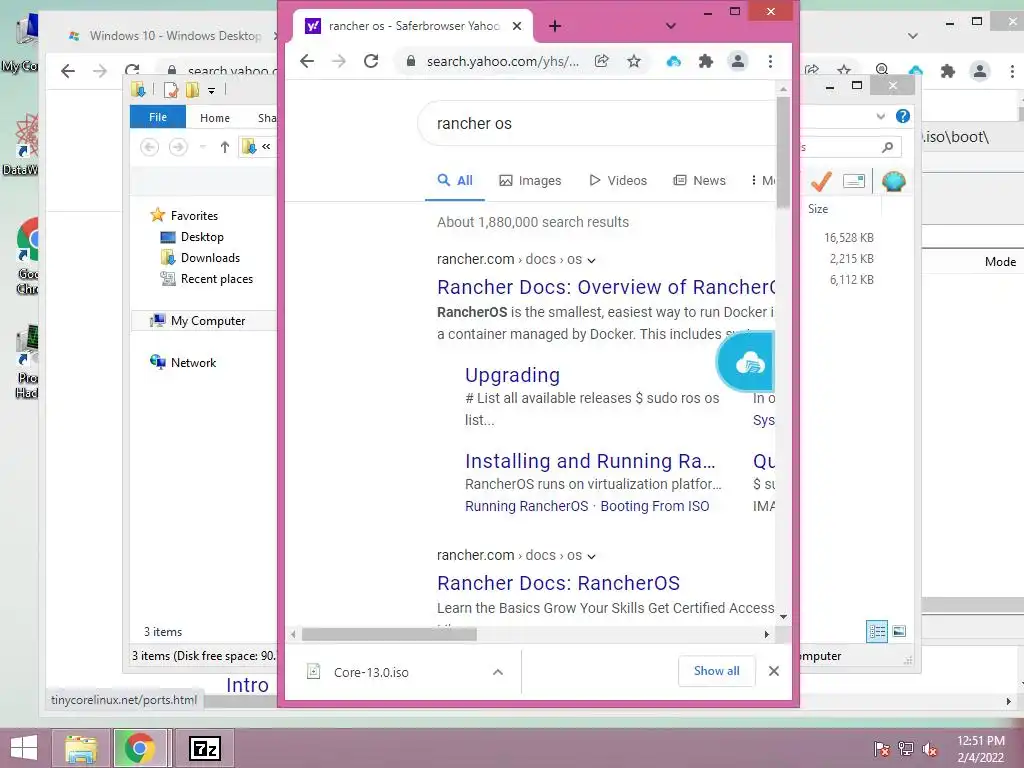The height and width of the screenshot is (768, 1024).
Task: Open the Chrome profile avatar in front window
Action: [738, 61]
